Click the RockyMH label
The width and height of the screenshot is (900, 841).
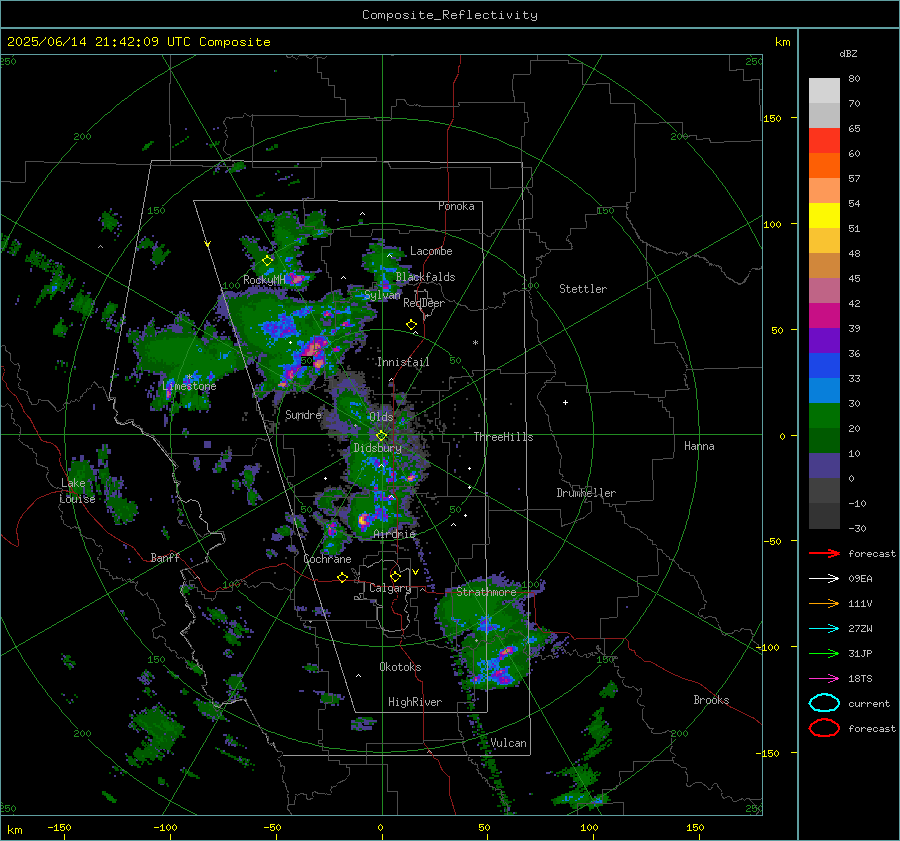[x=264, y=280]
